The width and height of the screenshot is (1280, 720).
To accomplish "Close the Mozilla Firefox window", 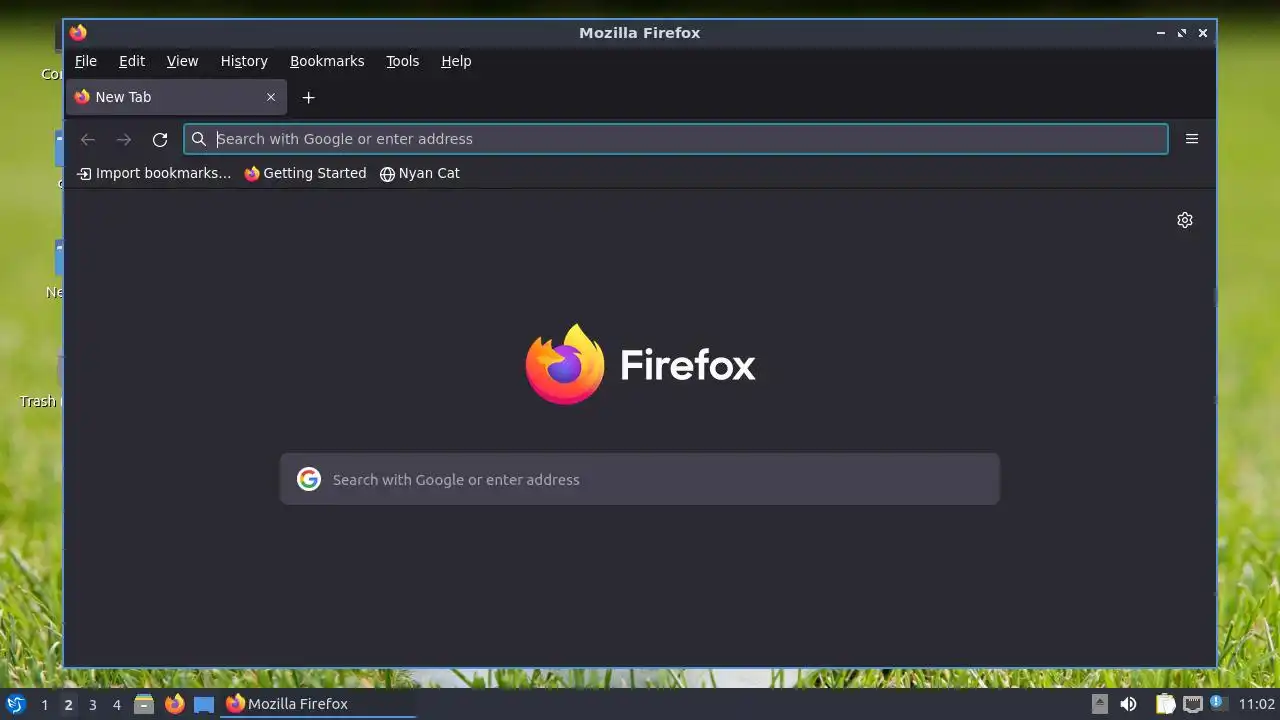I will coord(1203,33).
